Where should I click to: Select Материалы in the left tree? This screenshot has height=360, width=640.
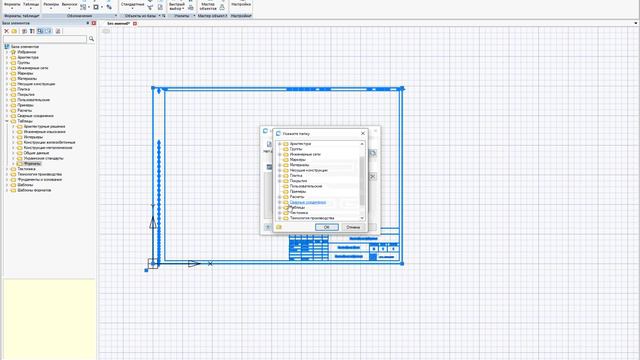(x=27, y=79)
